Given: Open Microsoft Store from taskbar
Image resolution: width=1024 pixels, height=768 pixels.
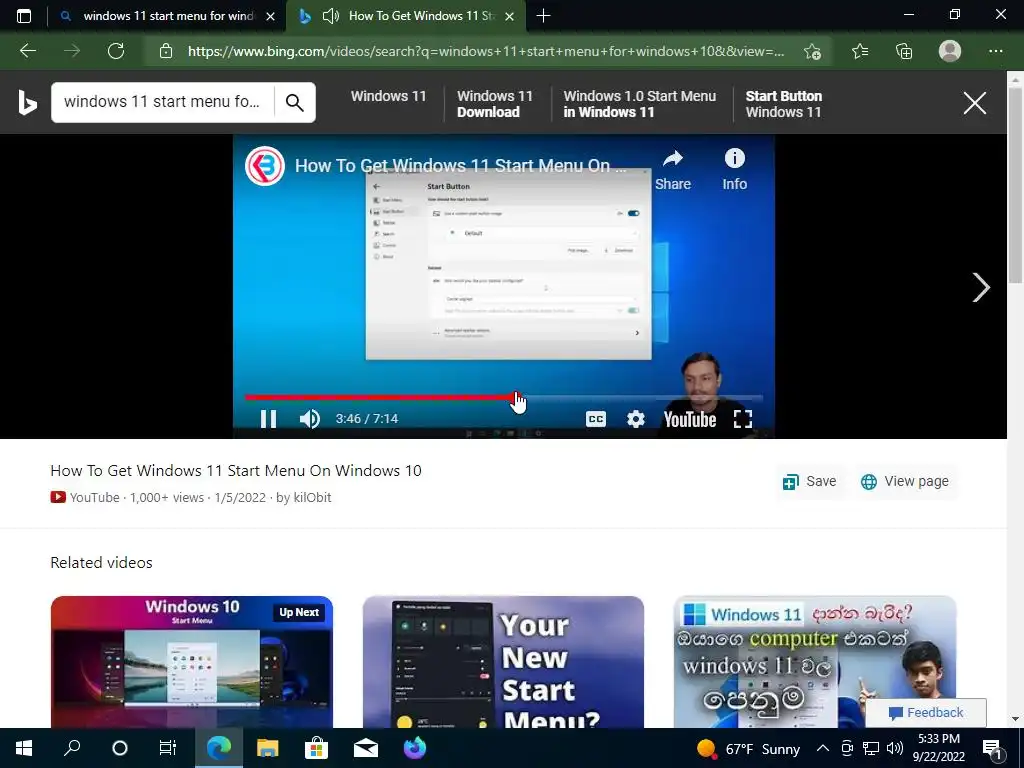Looking at the screenshot, I should (316, 748).
